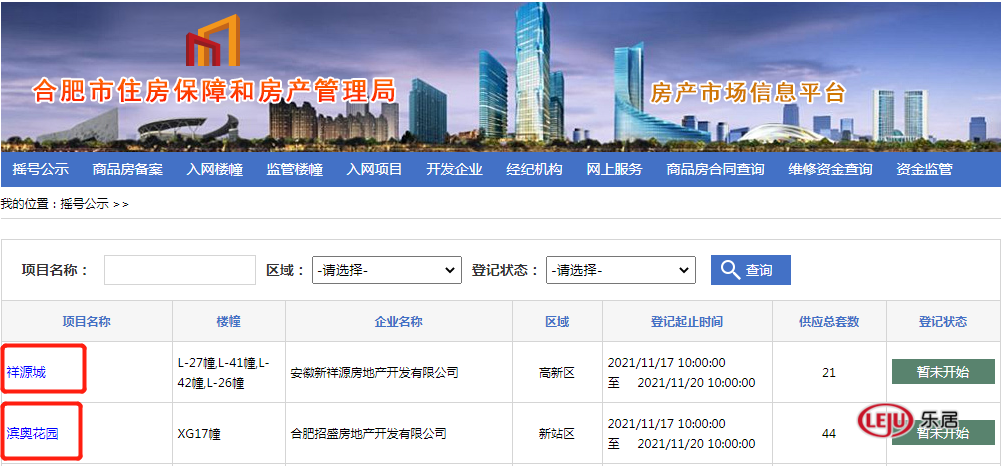Click the 查询 search button
The image size is (1003, 466).
coord(750,270)
